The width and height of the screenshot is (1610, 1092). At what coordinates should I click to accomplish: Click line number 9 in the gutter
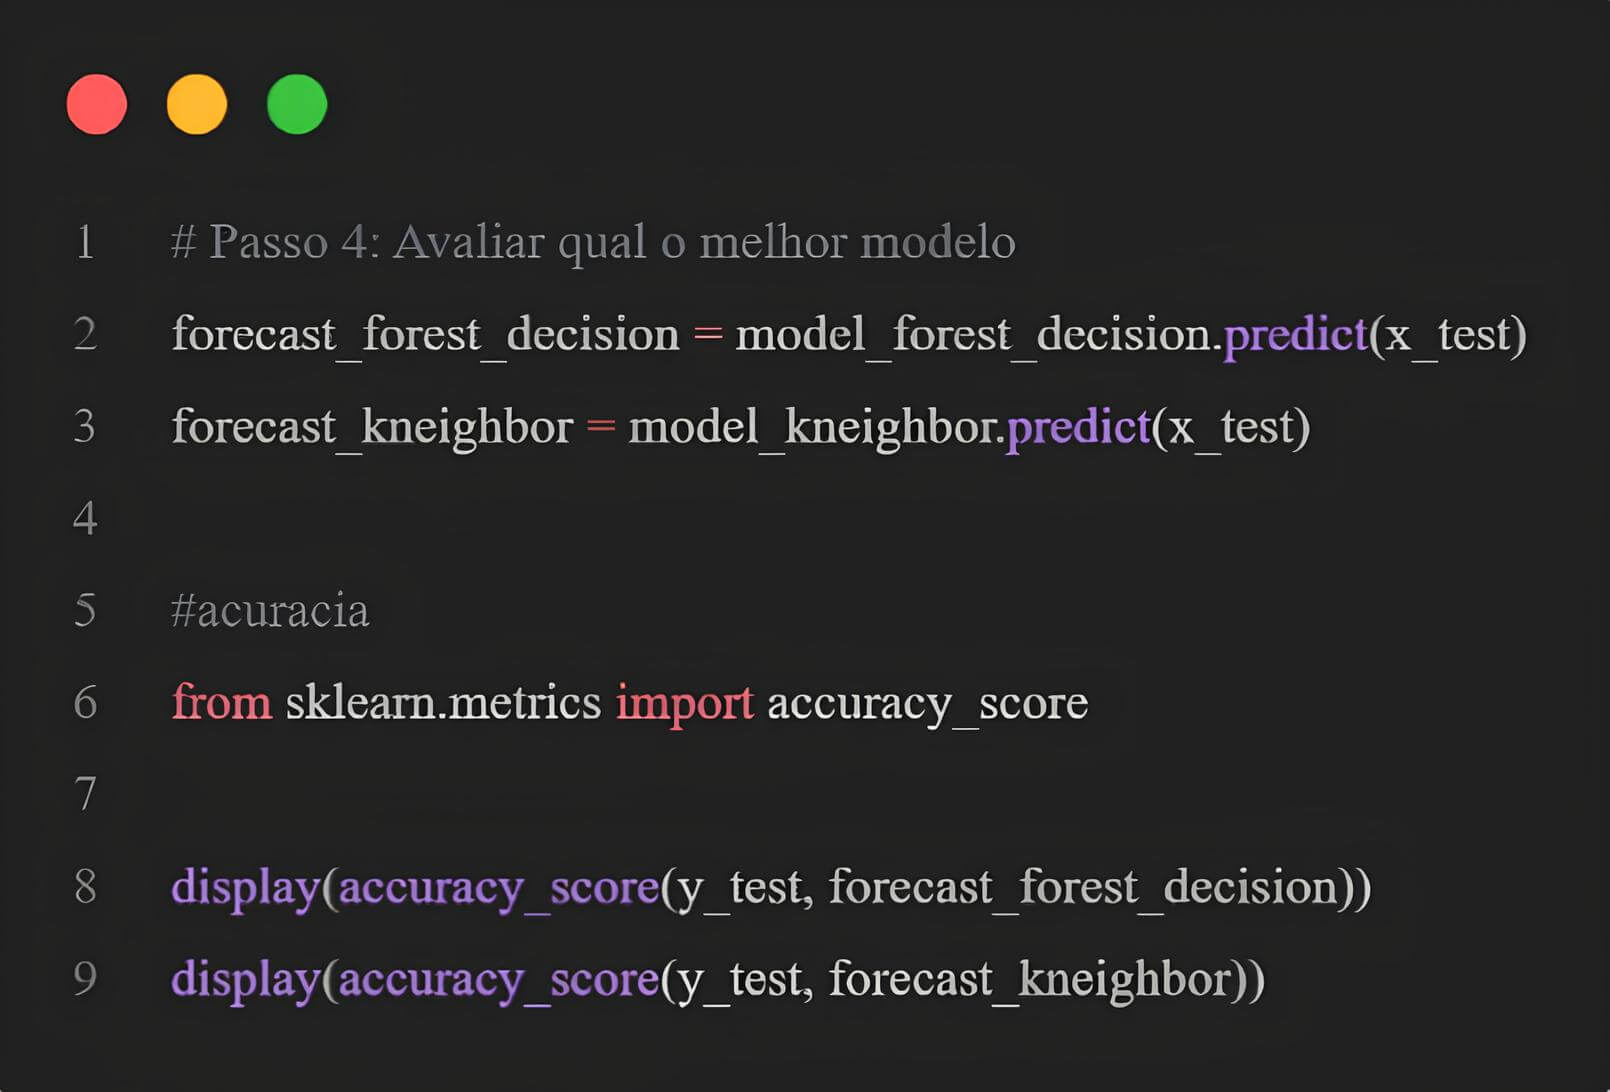click(x=86, y=978)
